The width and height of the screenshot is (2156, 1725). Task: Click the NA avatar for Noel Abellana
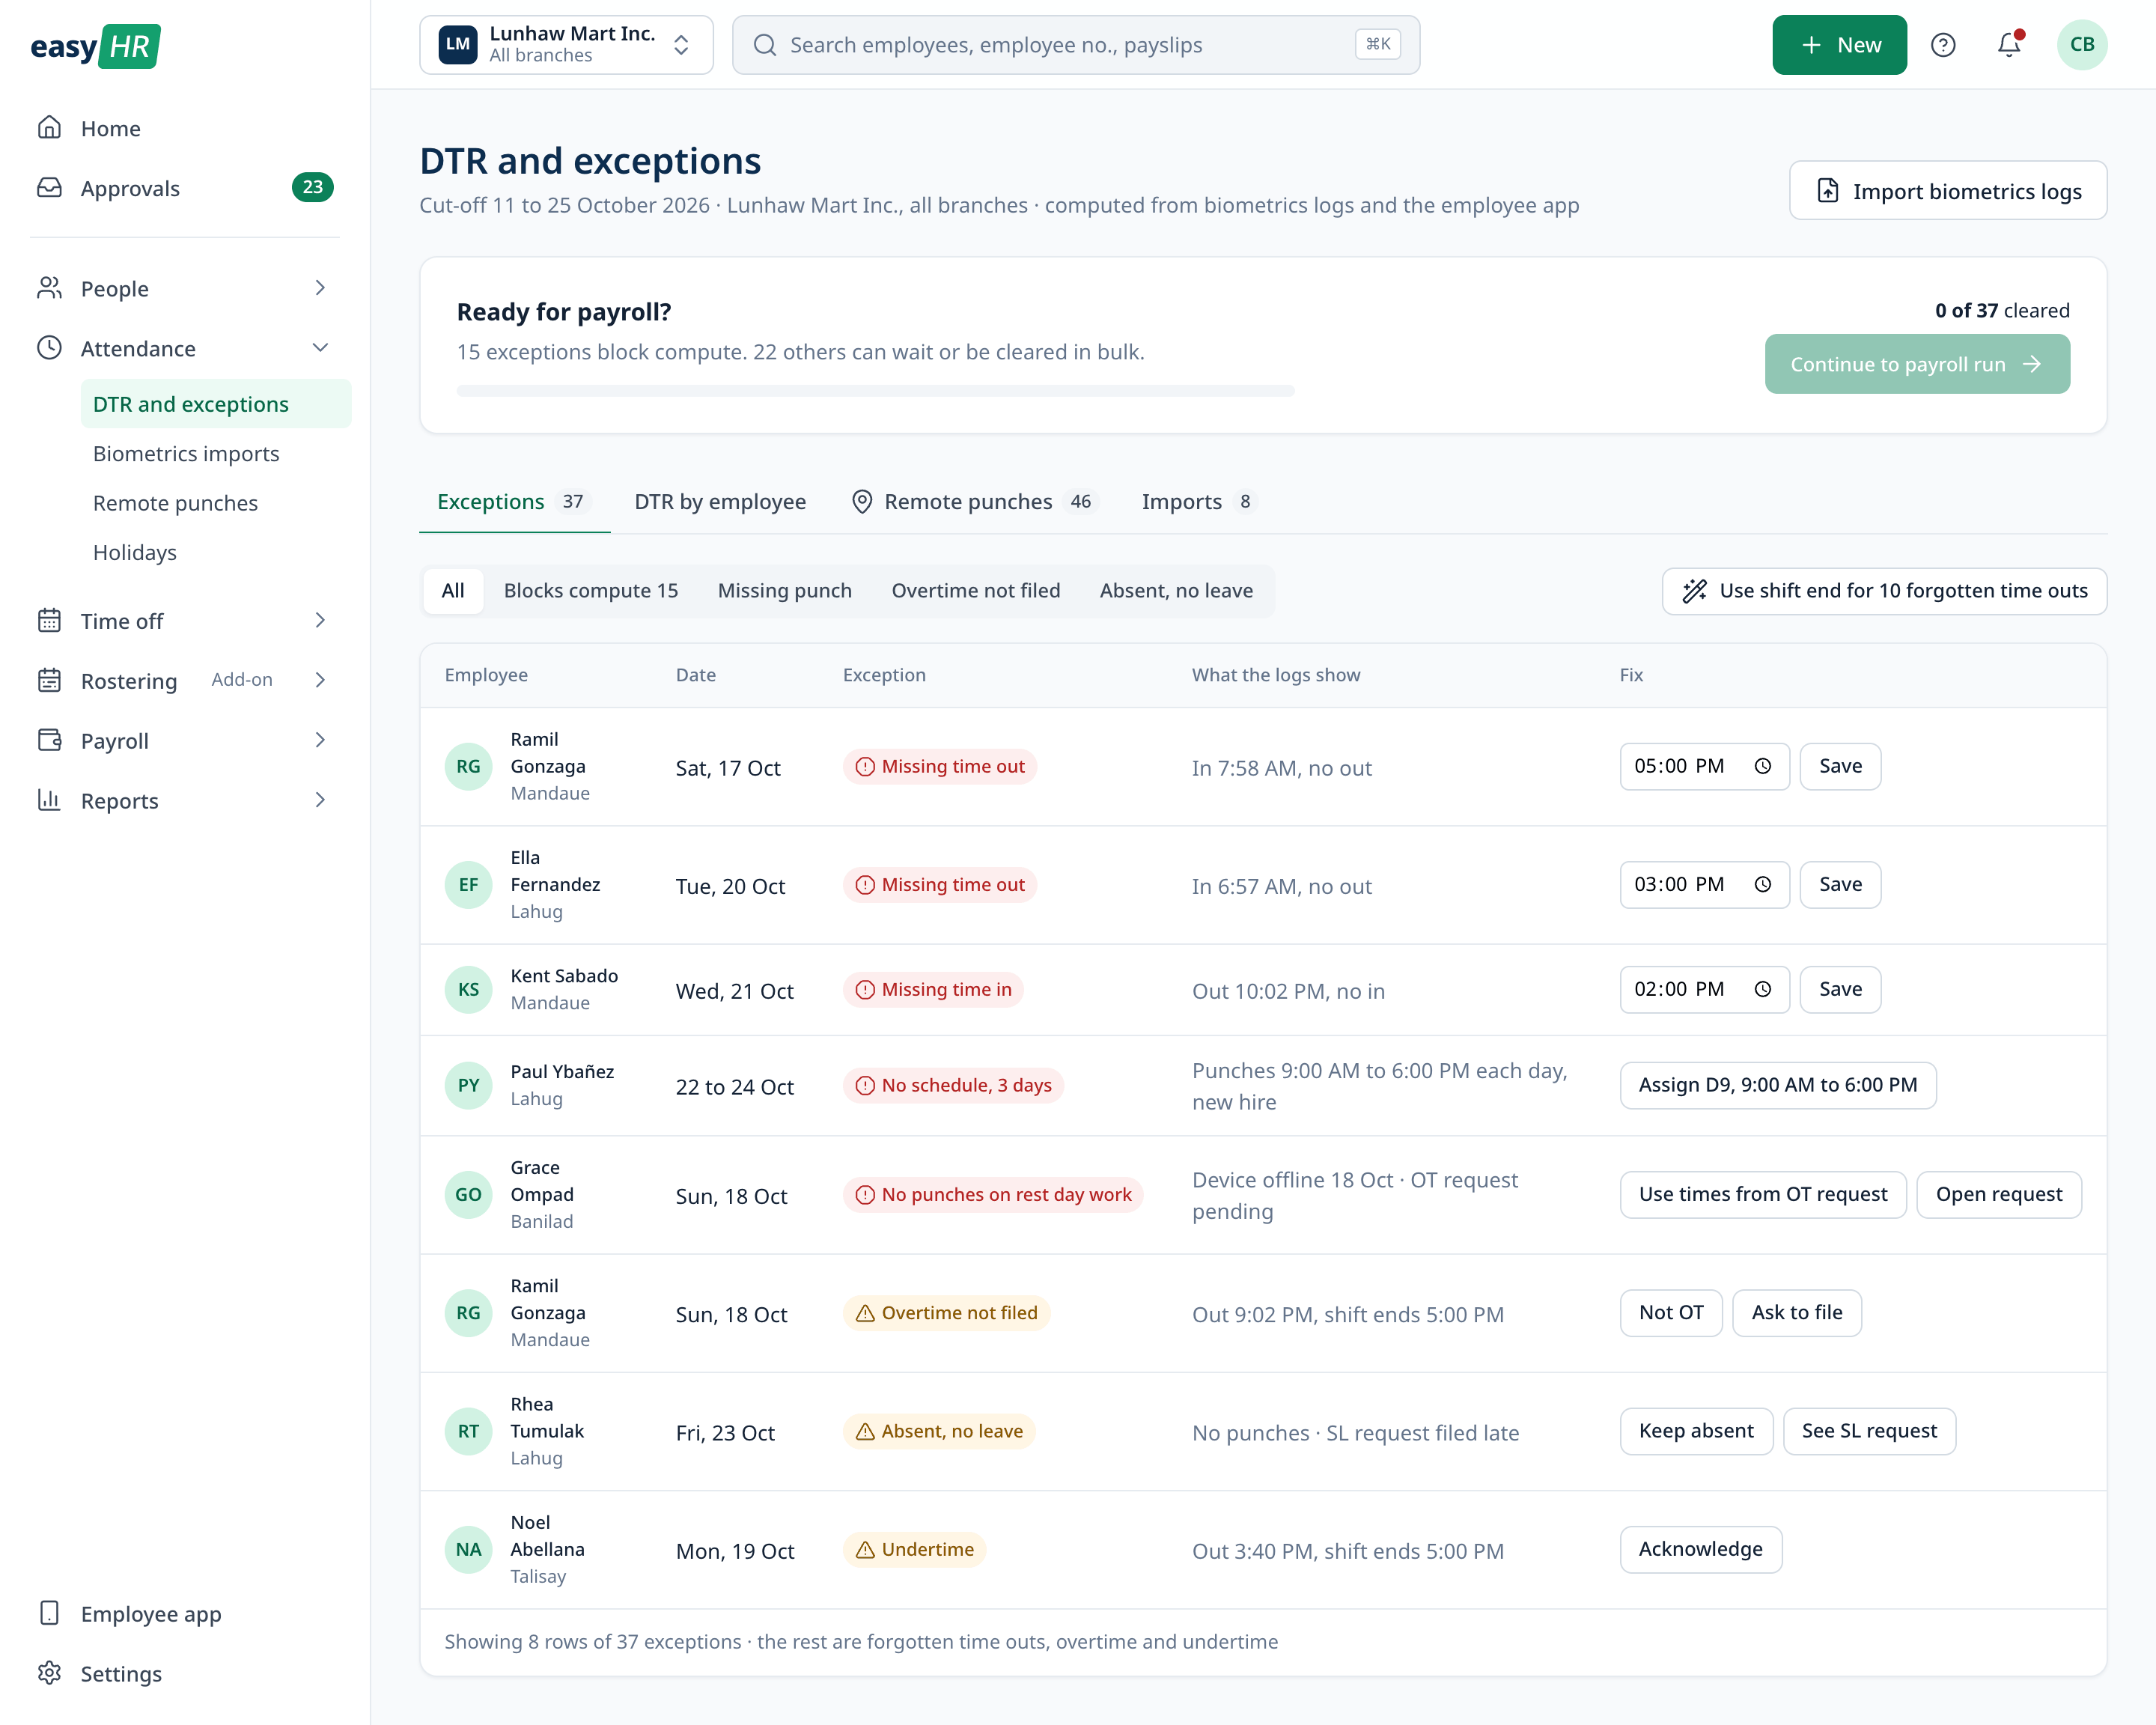pyautogui.click(x=468, y=1549)
